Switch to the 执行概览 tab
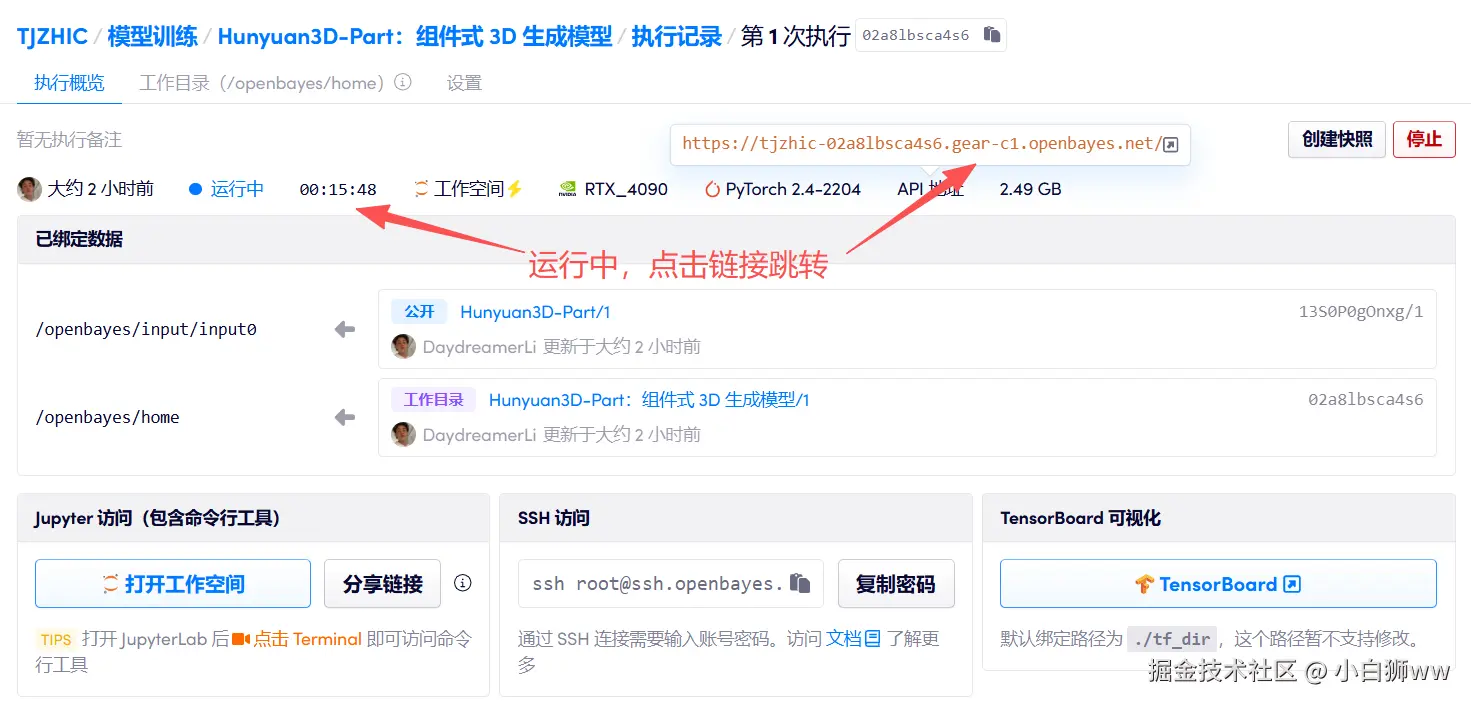Viewport: 1471px width, 705px height. 69,83
